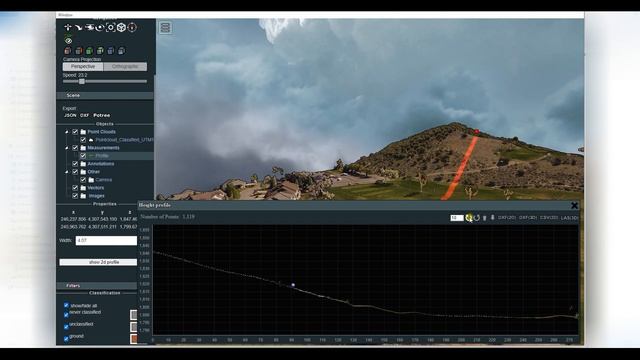Uncheck the Pointcloud_Classified_UTM checkbox
Screen dimensions: 640x360
[x=83, y=140]
